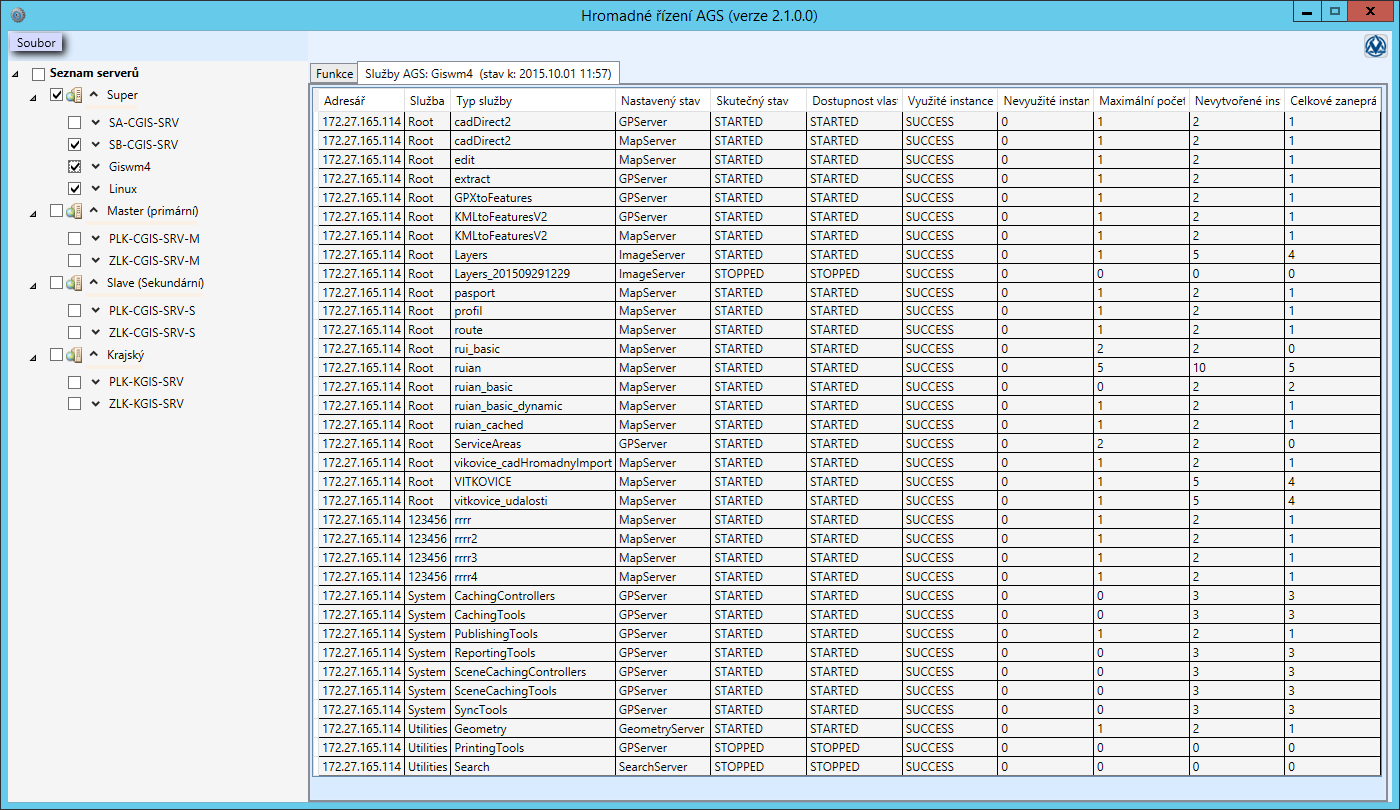Select the SB-CGIS-SRV server label

(x=143, y=145)
